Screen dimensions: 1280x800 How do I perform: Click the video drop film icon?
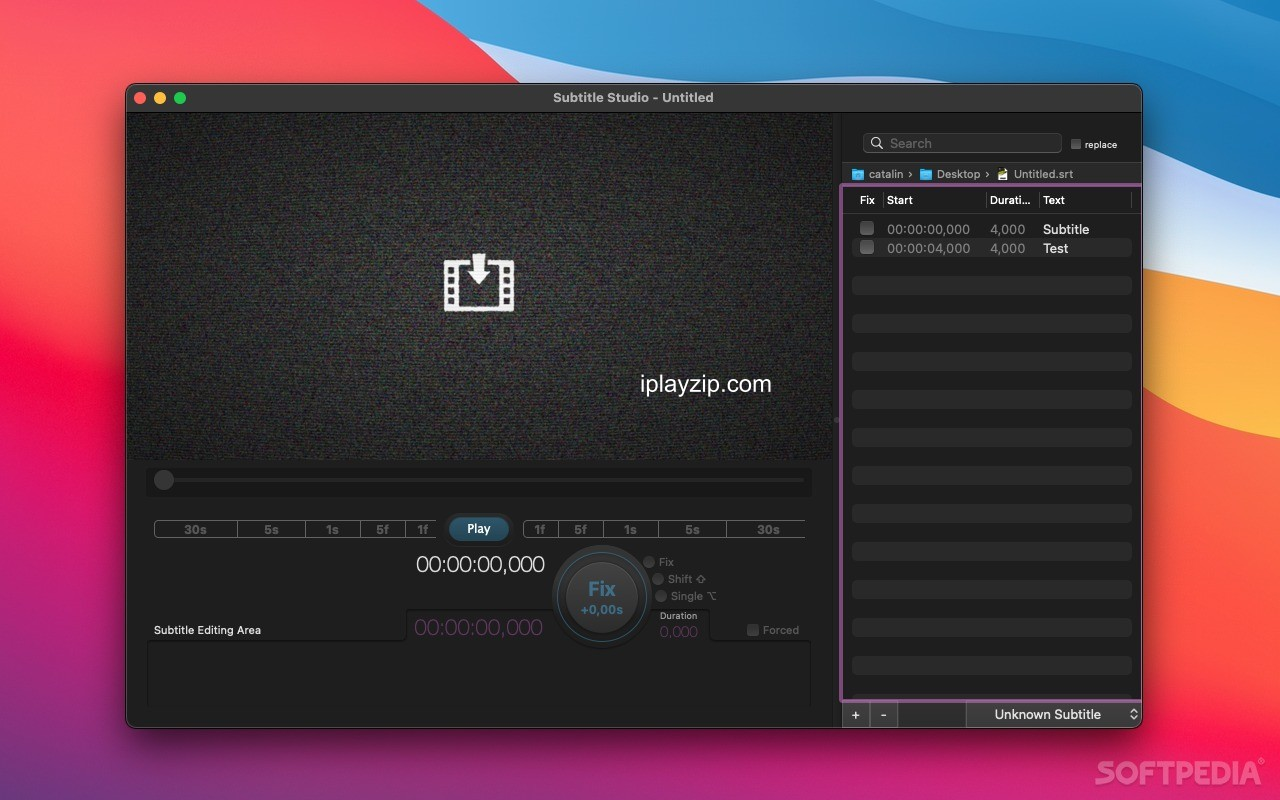479,283
